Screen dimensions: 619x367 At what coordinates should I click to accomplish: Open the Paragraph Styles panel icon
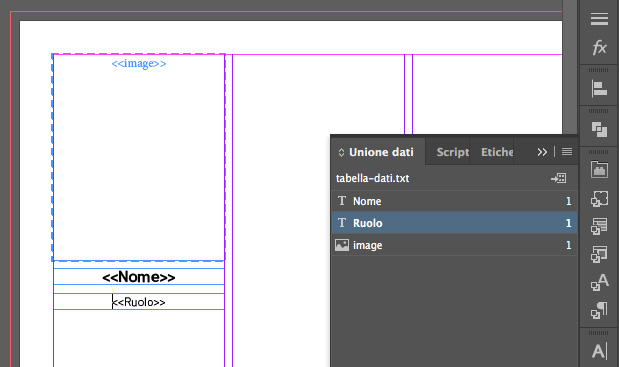coord(599,311)
